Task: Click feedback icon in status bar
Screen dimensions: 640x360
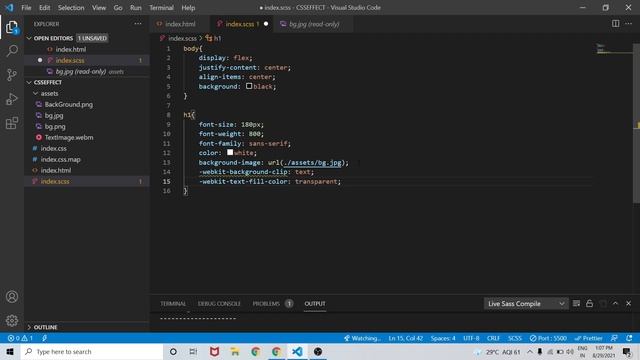Action: (614, 338)
